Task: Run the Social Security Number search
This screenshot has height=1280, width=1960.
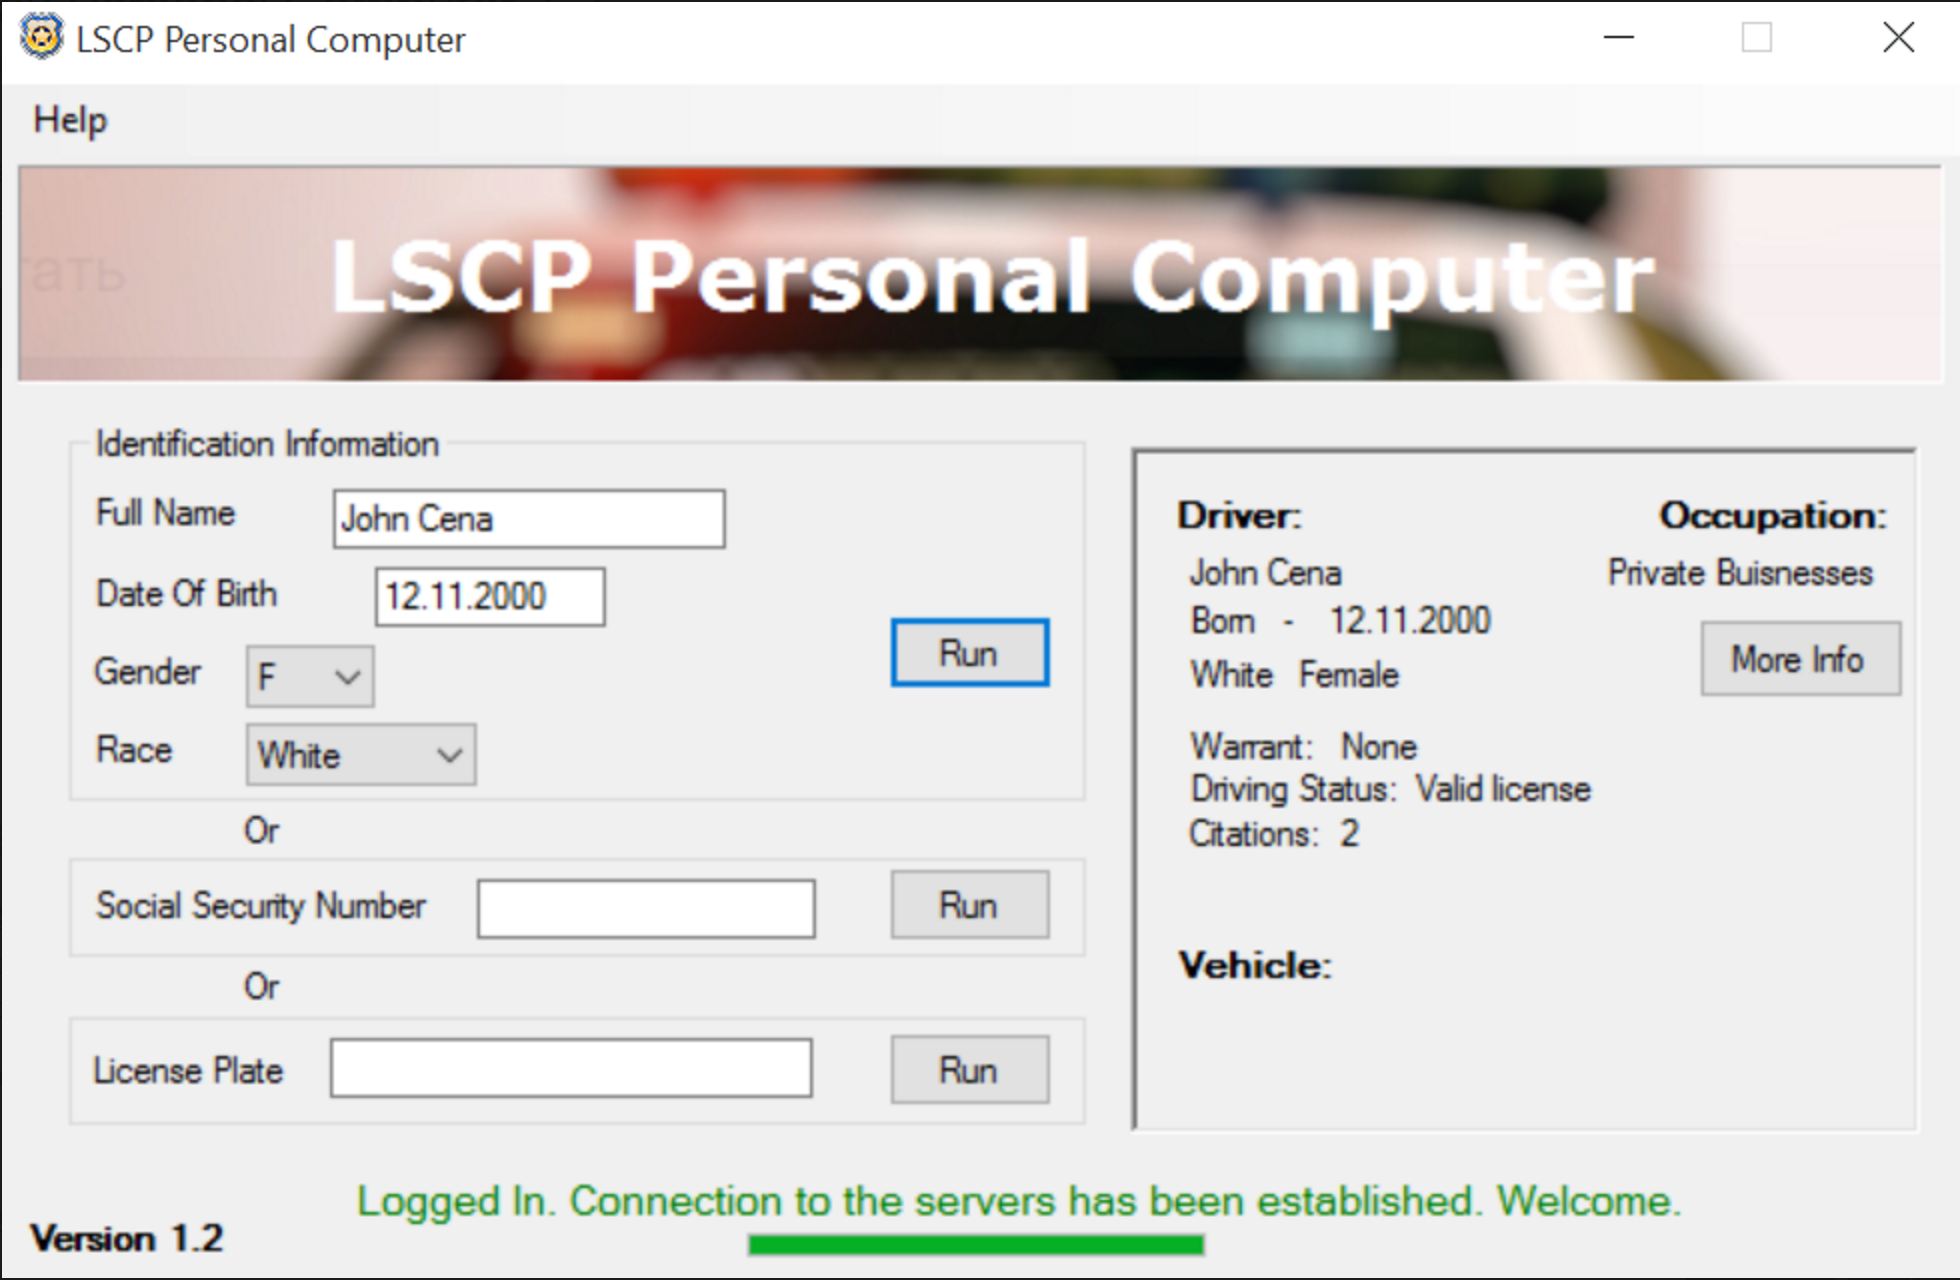Action: [969, 905]
